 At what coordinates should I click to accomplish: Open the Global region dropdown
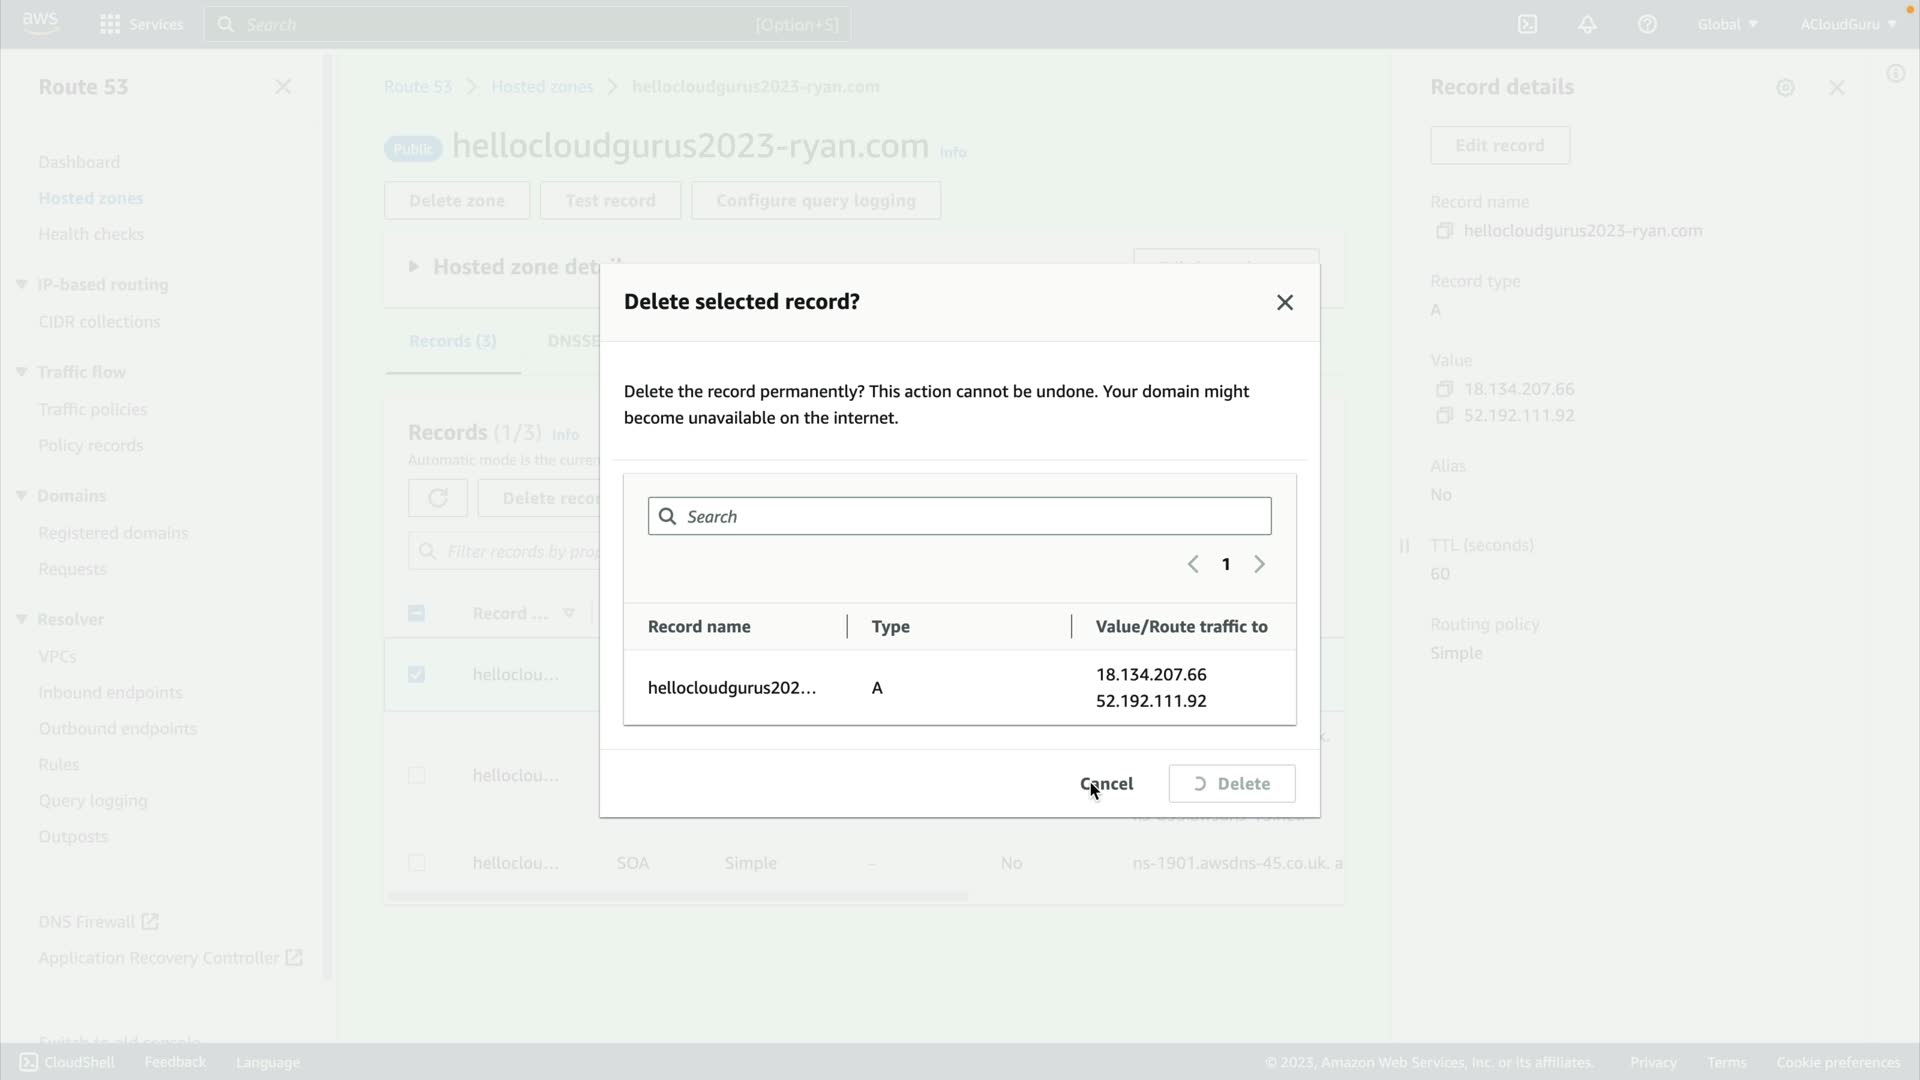click(1727, 24)
